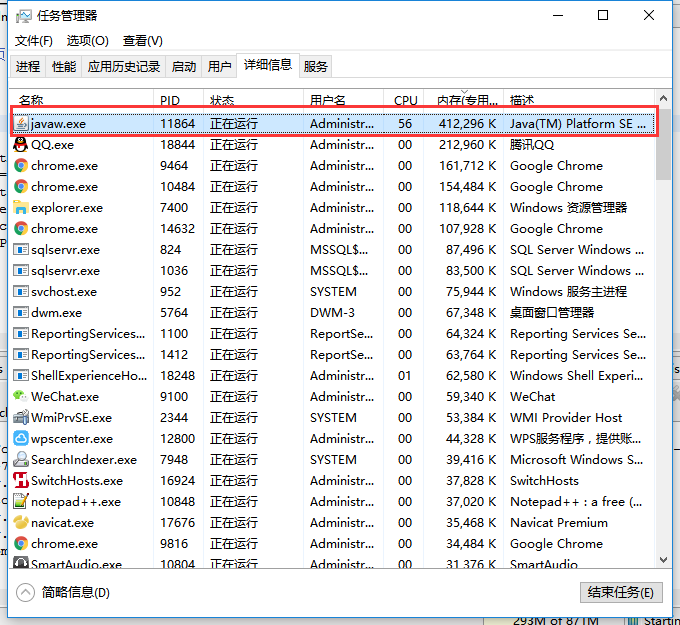The height and width of the screenshot is (625, 680).
Task: Click the dwm.exe process icon
Action: coord(21,313)
